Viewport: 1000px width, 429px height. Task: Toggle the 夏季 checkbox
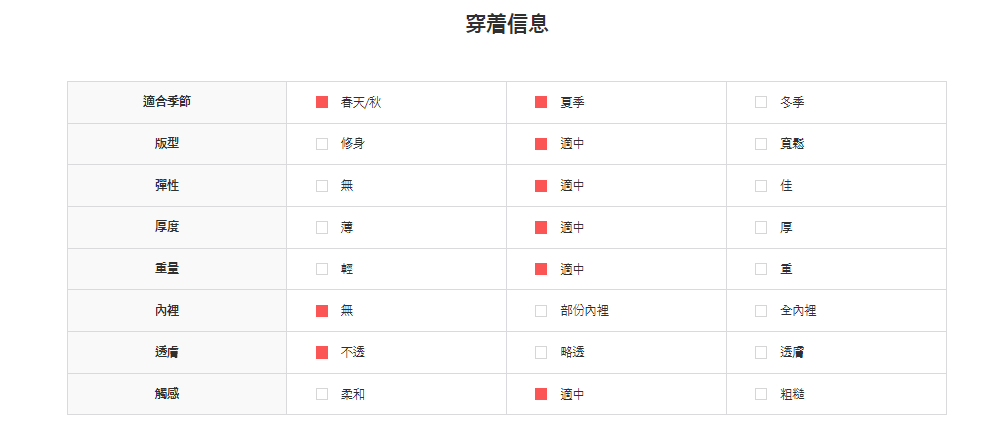click(x=541, y=102)
